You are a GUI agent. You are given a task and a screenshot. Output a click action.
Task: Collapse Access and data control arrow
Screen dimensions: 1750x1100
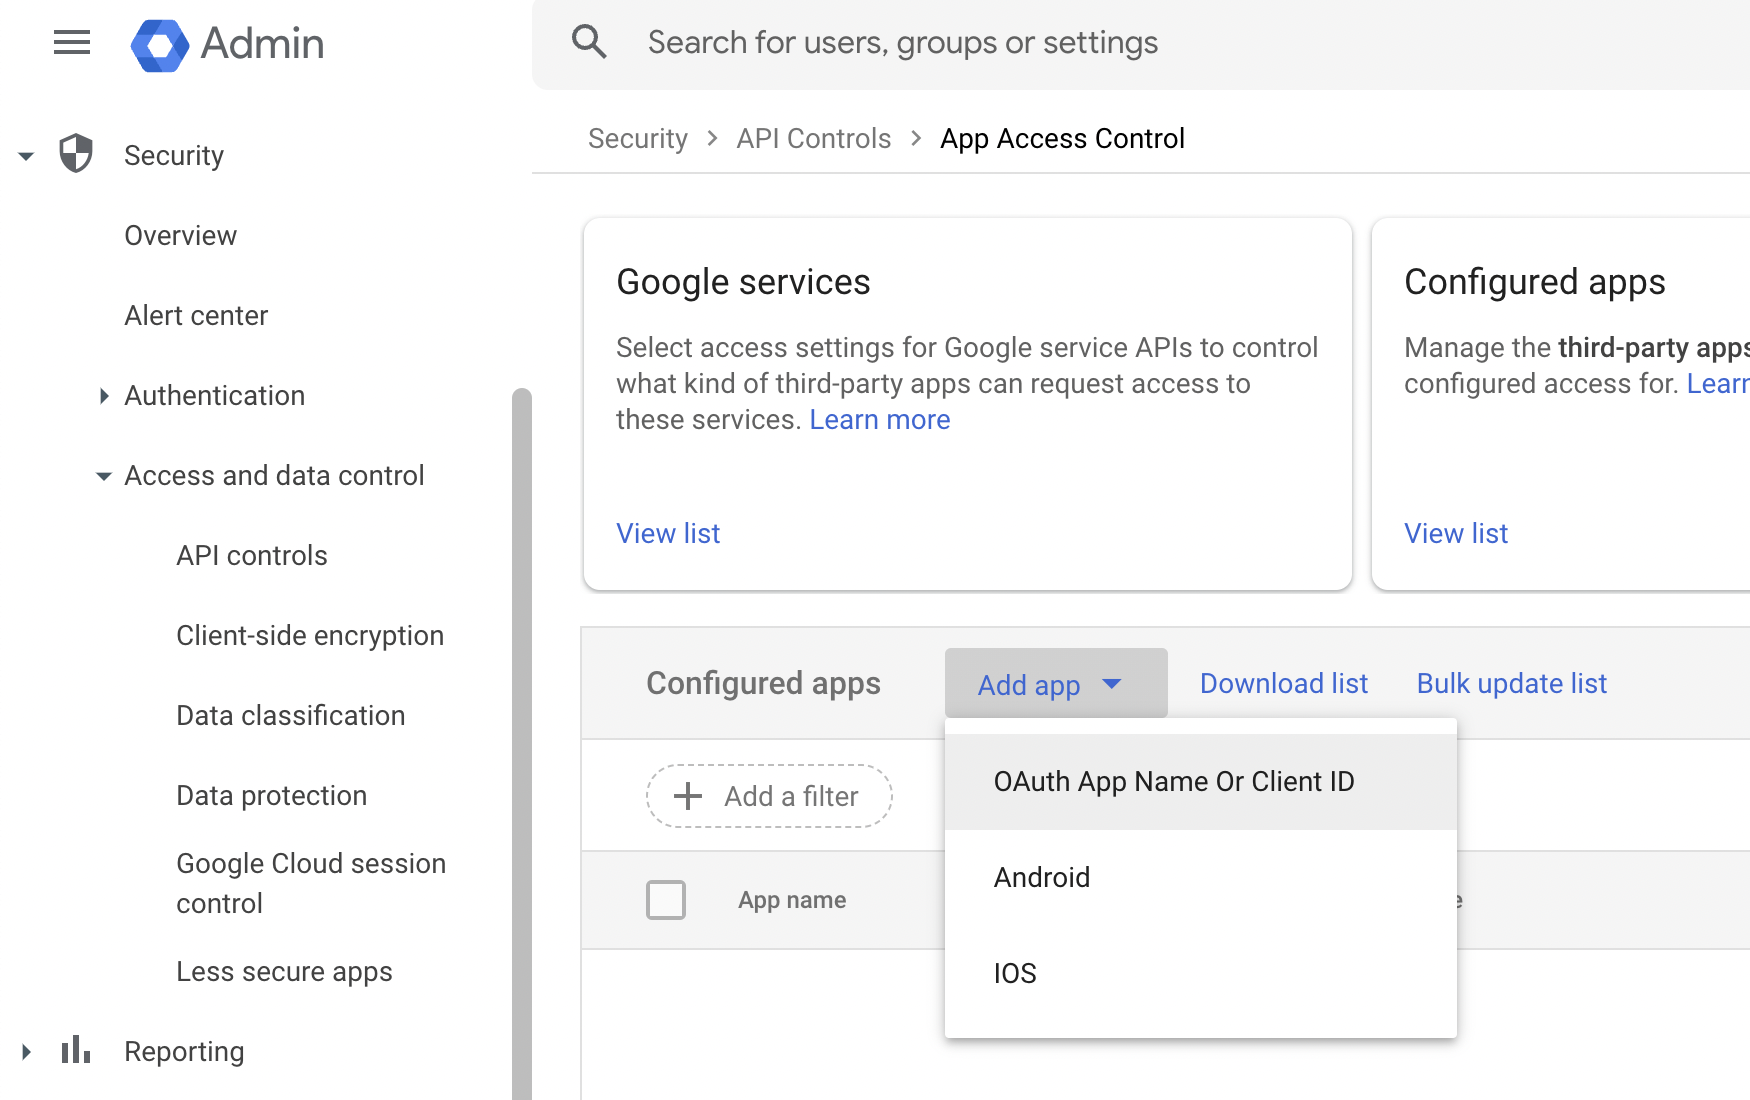pyautogui.click(x=104, y=476)
